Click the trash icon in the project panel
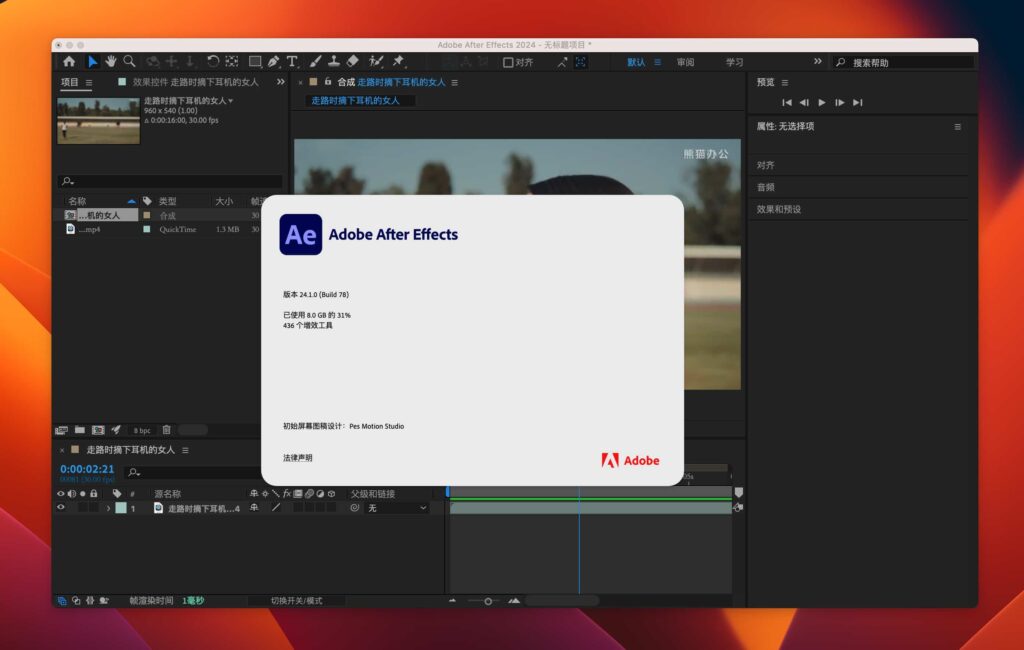Viewport: 1024px width, 650px height. coord(167,430)
